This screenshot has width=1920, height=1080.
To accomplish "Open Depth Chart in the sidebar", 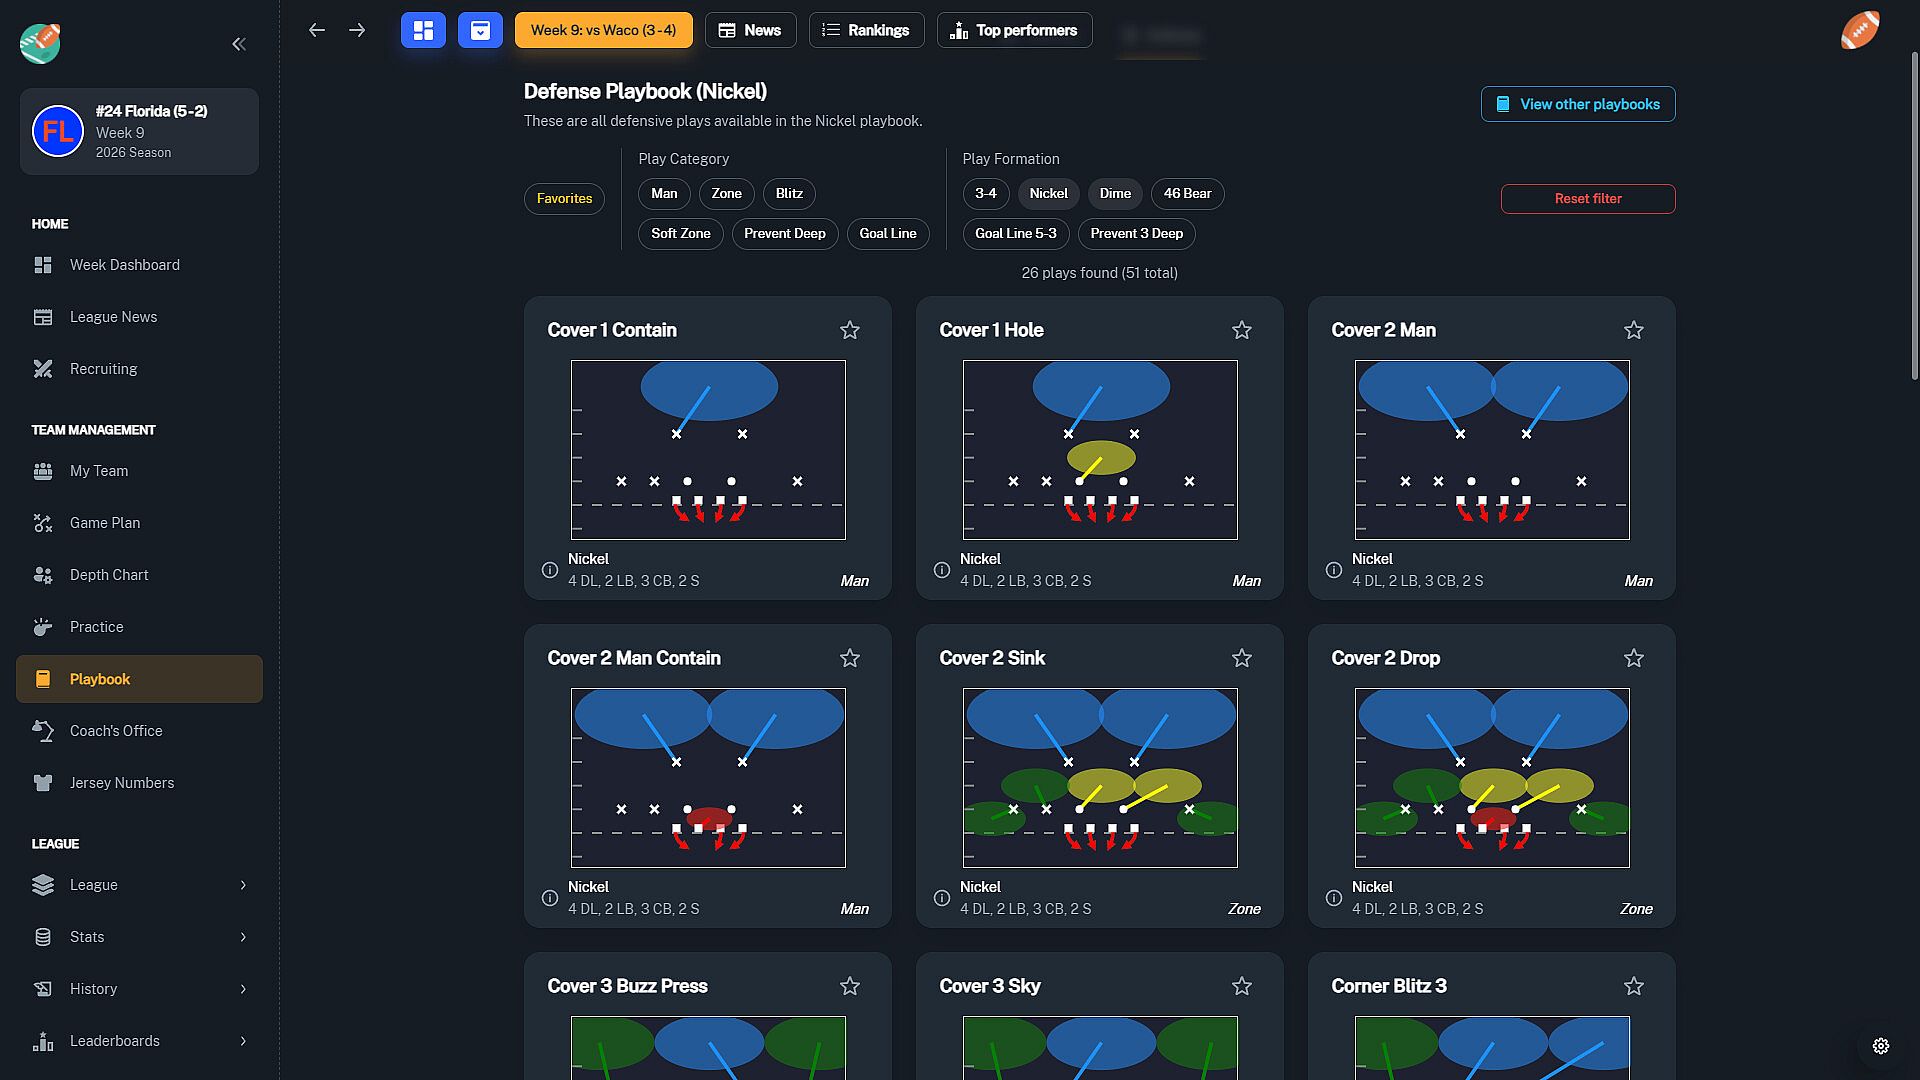I will tap(109, 575).
